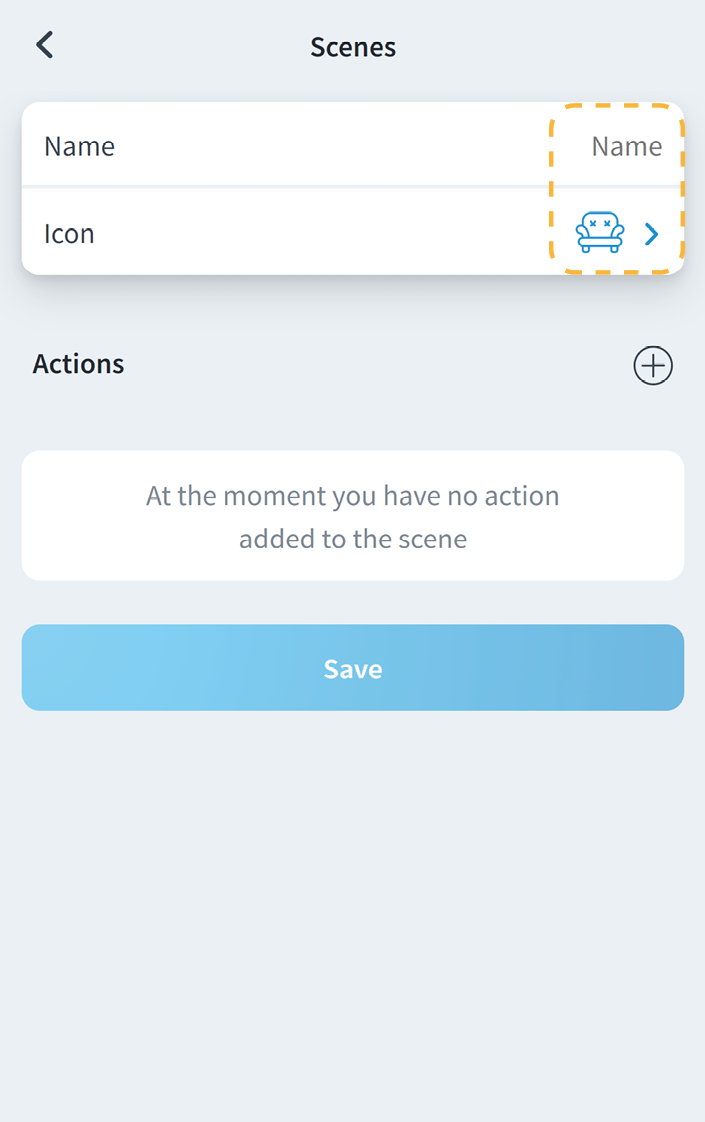The height and width of the screenshot is (1122, 705).
Task: Click "At the moment you have no action" text
Action: pyautogui.click(x=353, y=496)
